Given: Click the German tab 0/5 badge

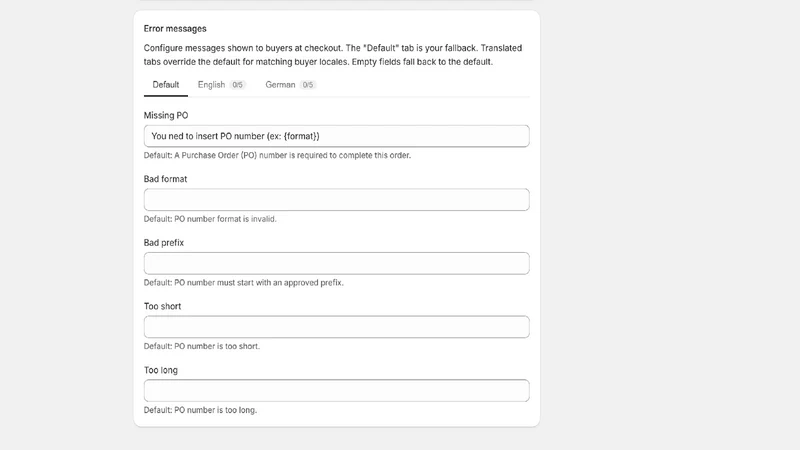Looking at the screenshot, I should (308, 85).
